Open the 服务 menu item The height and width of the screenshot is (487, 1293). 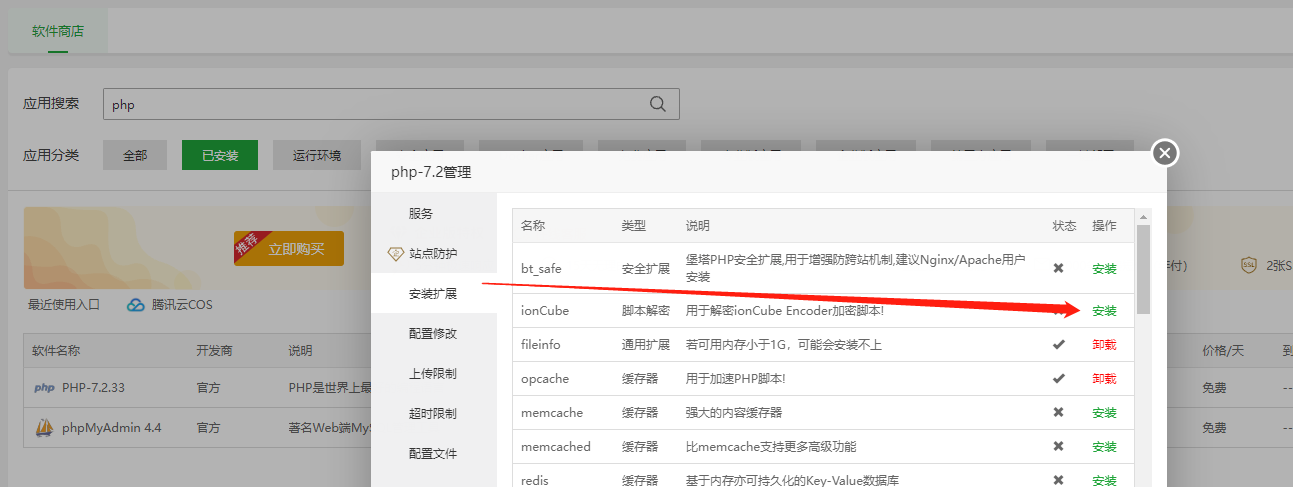tap(433, 214)
